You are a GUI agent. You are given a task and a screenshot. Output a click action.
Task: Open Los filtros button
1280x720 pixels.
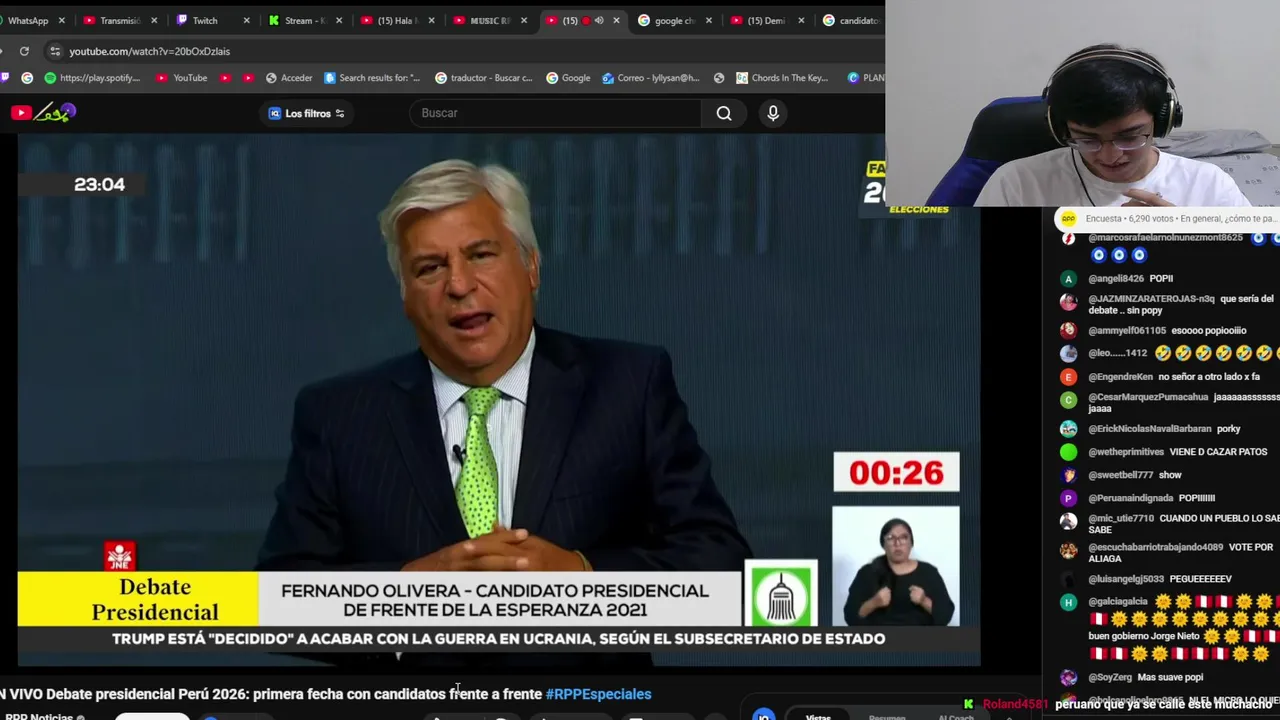tap(307, 113)
